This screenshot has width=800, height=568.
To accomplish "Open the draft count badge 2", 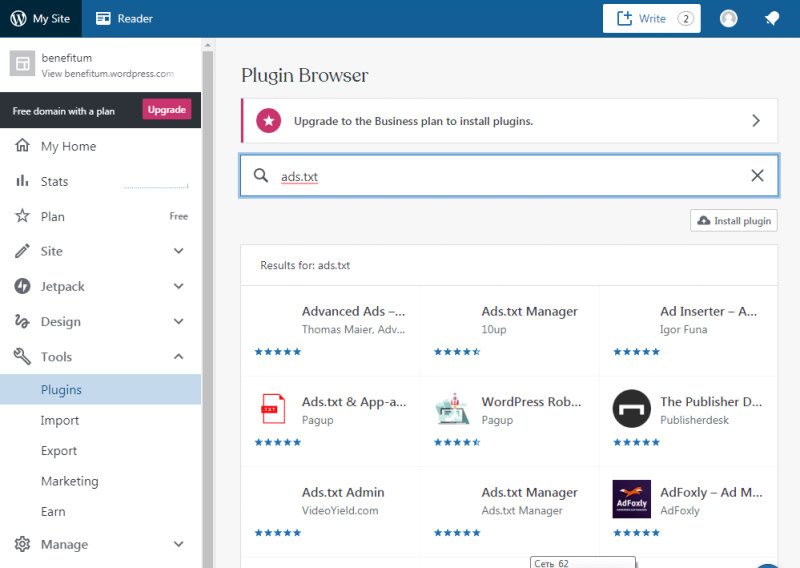I will [x=685, y=19].
